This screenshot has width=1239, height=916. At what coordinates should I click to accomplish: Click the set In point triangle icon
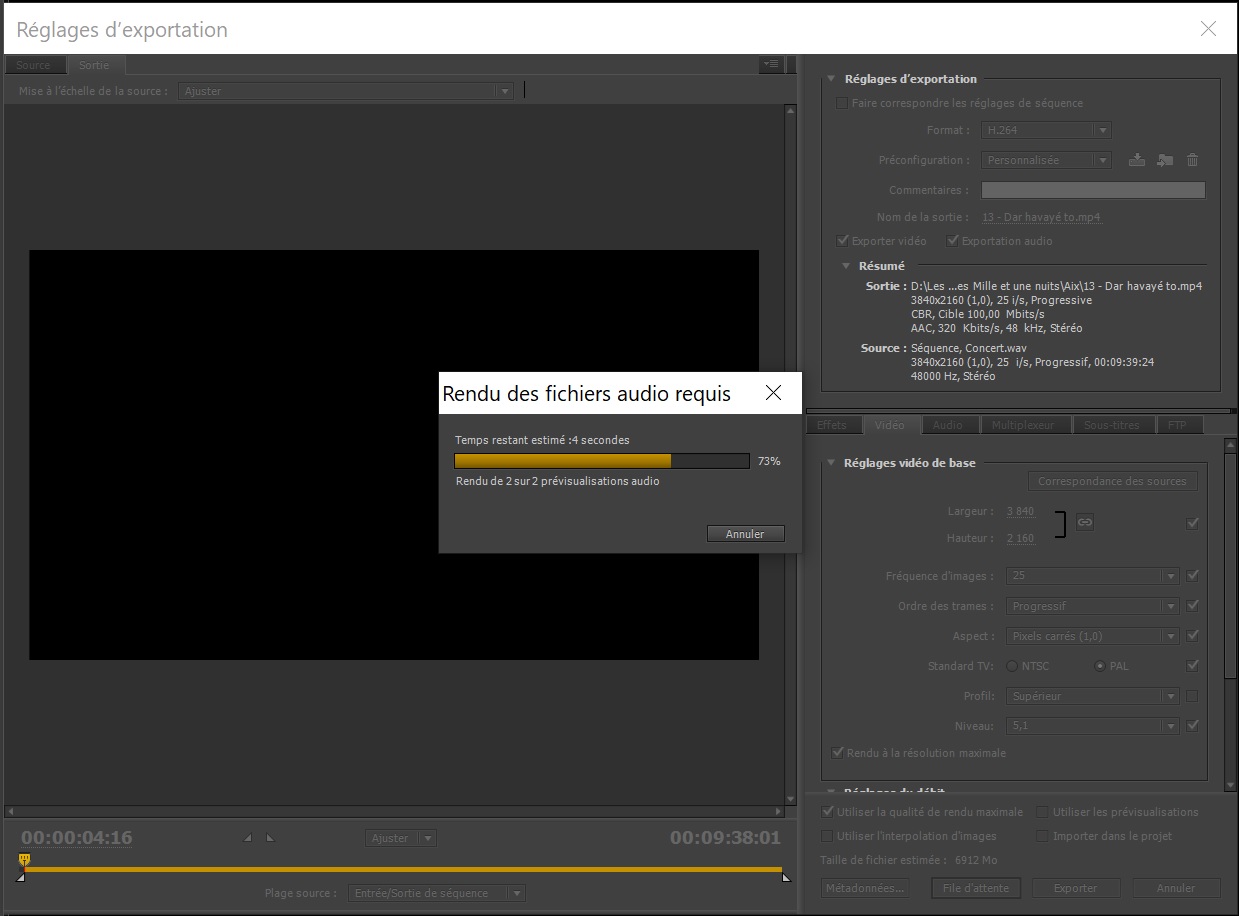(x=248, y=838)
